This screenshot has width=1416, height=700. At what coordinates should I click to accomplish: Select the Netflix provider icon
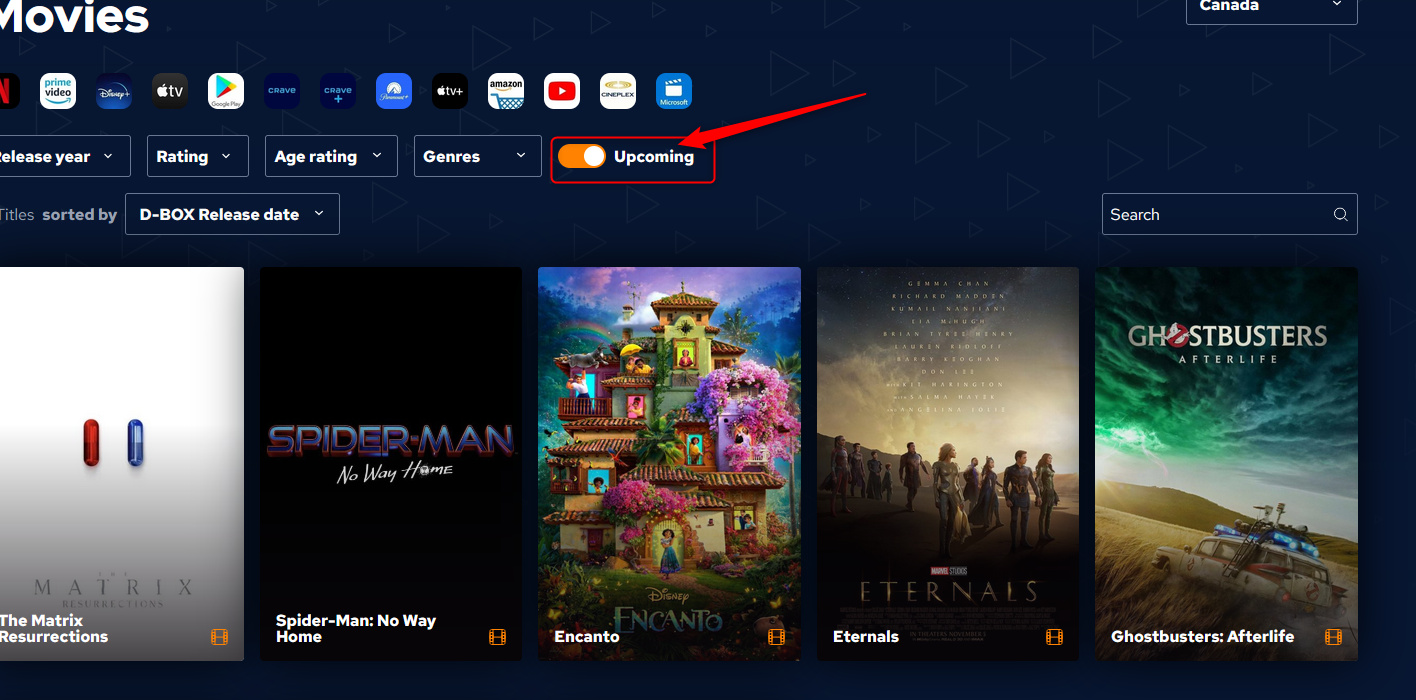click(8, 91)
